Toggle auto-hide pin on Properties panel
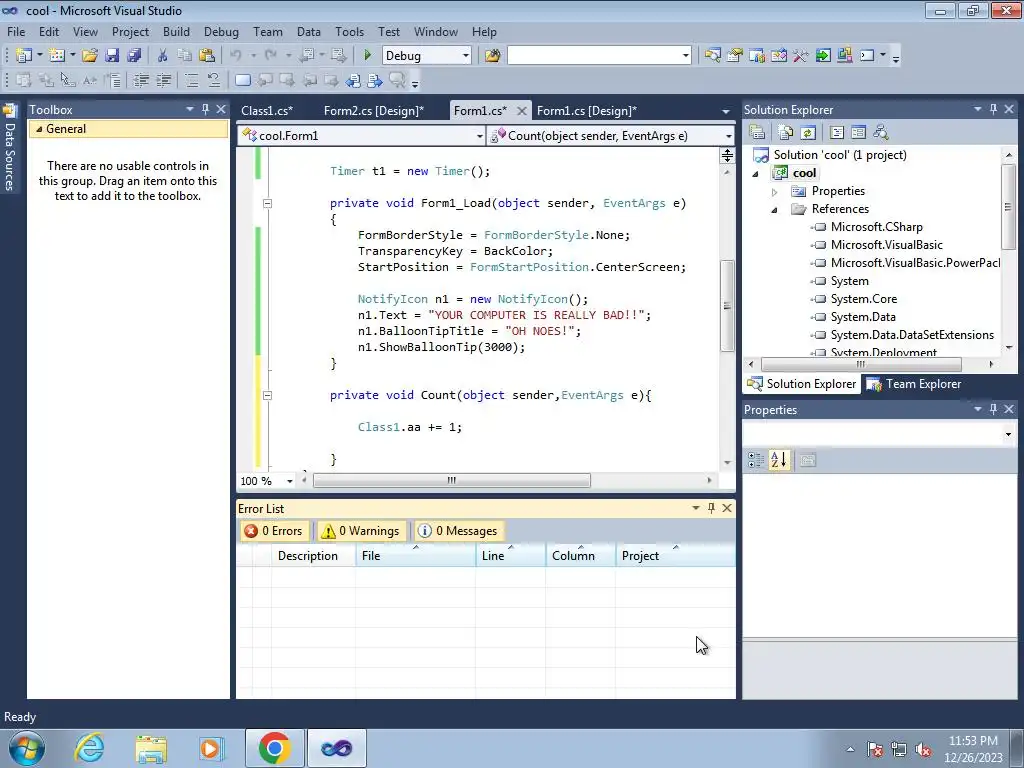The image size is (1024, 768). pyautogui.click(x=993, y=409)
